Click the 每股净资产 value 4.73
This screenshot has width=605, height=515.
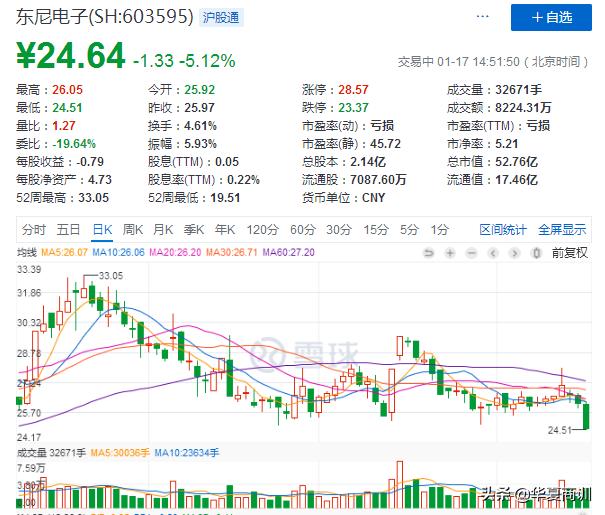click(100, 180)
